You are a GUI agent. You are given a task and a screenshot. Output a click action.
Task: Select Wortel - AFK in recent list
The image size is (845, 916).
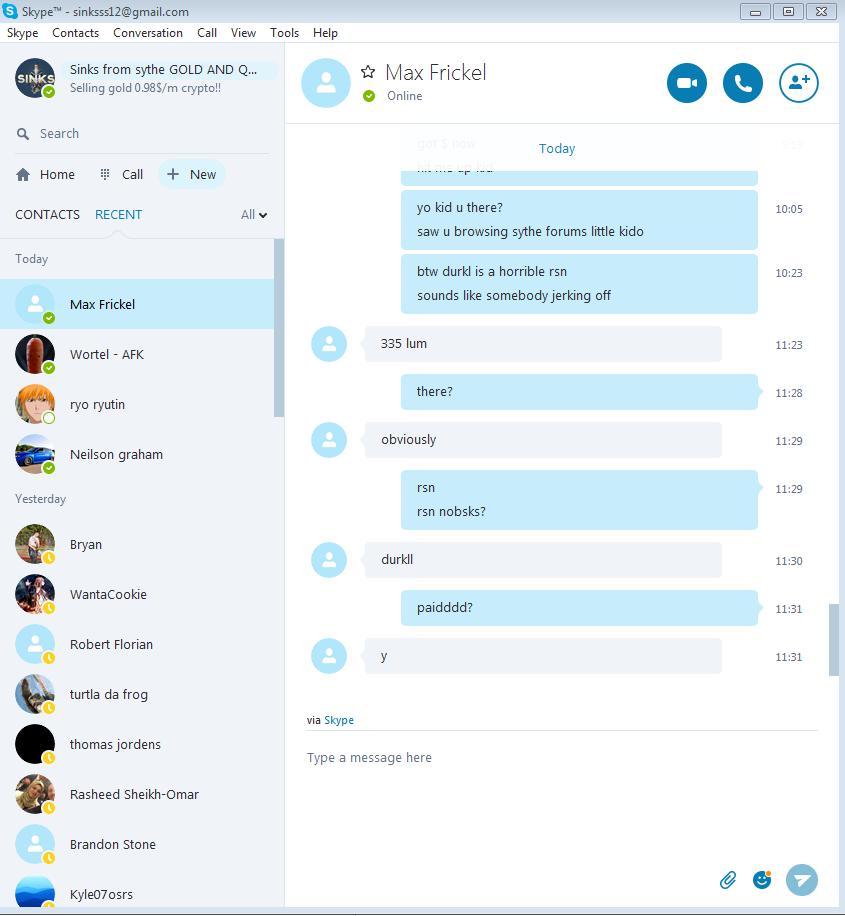coord(137,355)
